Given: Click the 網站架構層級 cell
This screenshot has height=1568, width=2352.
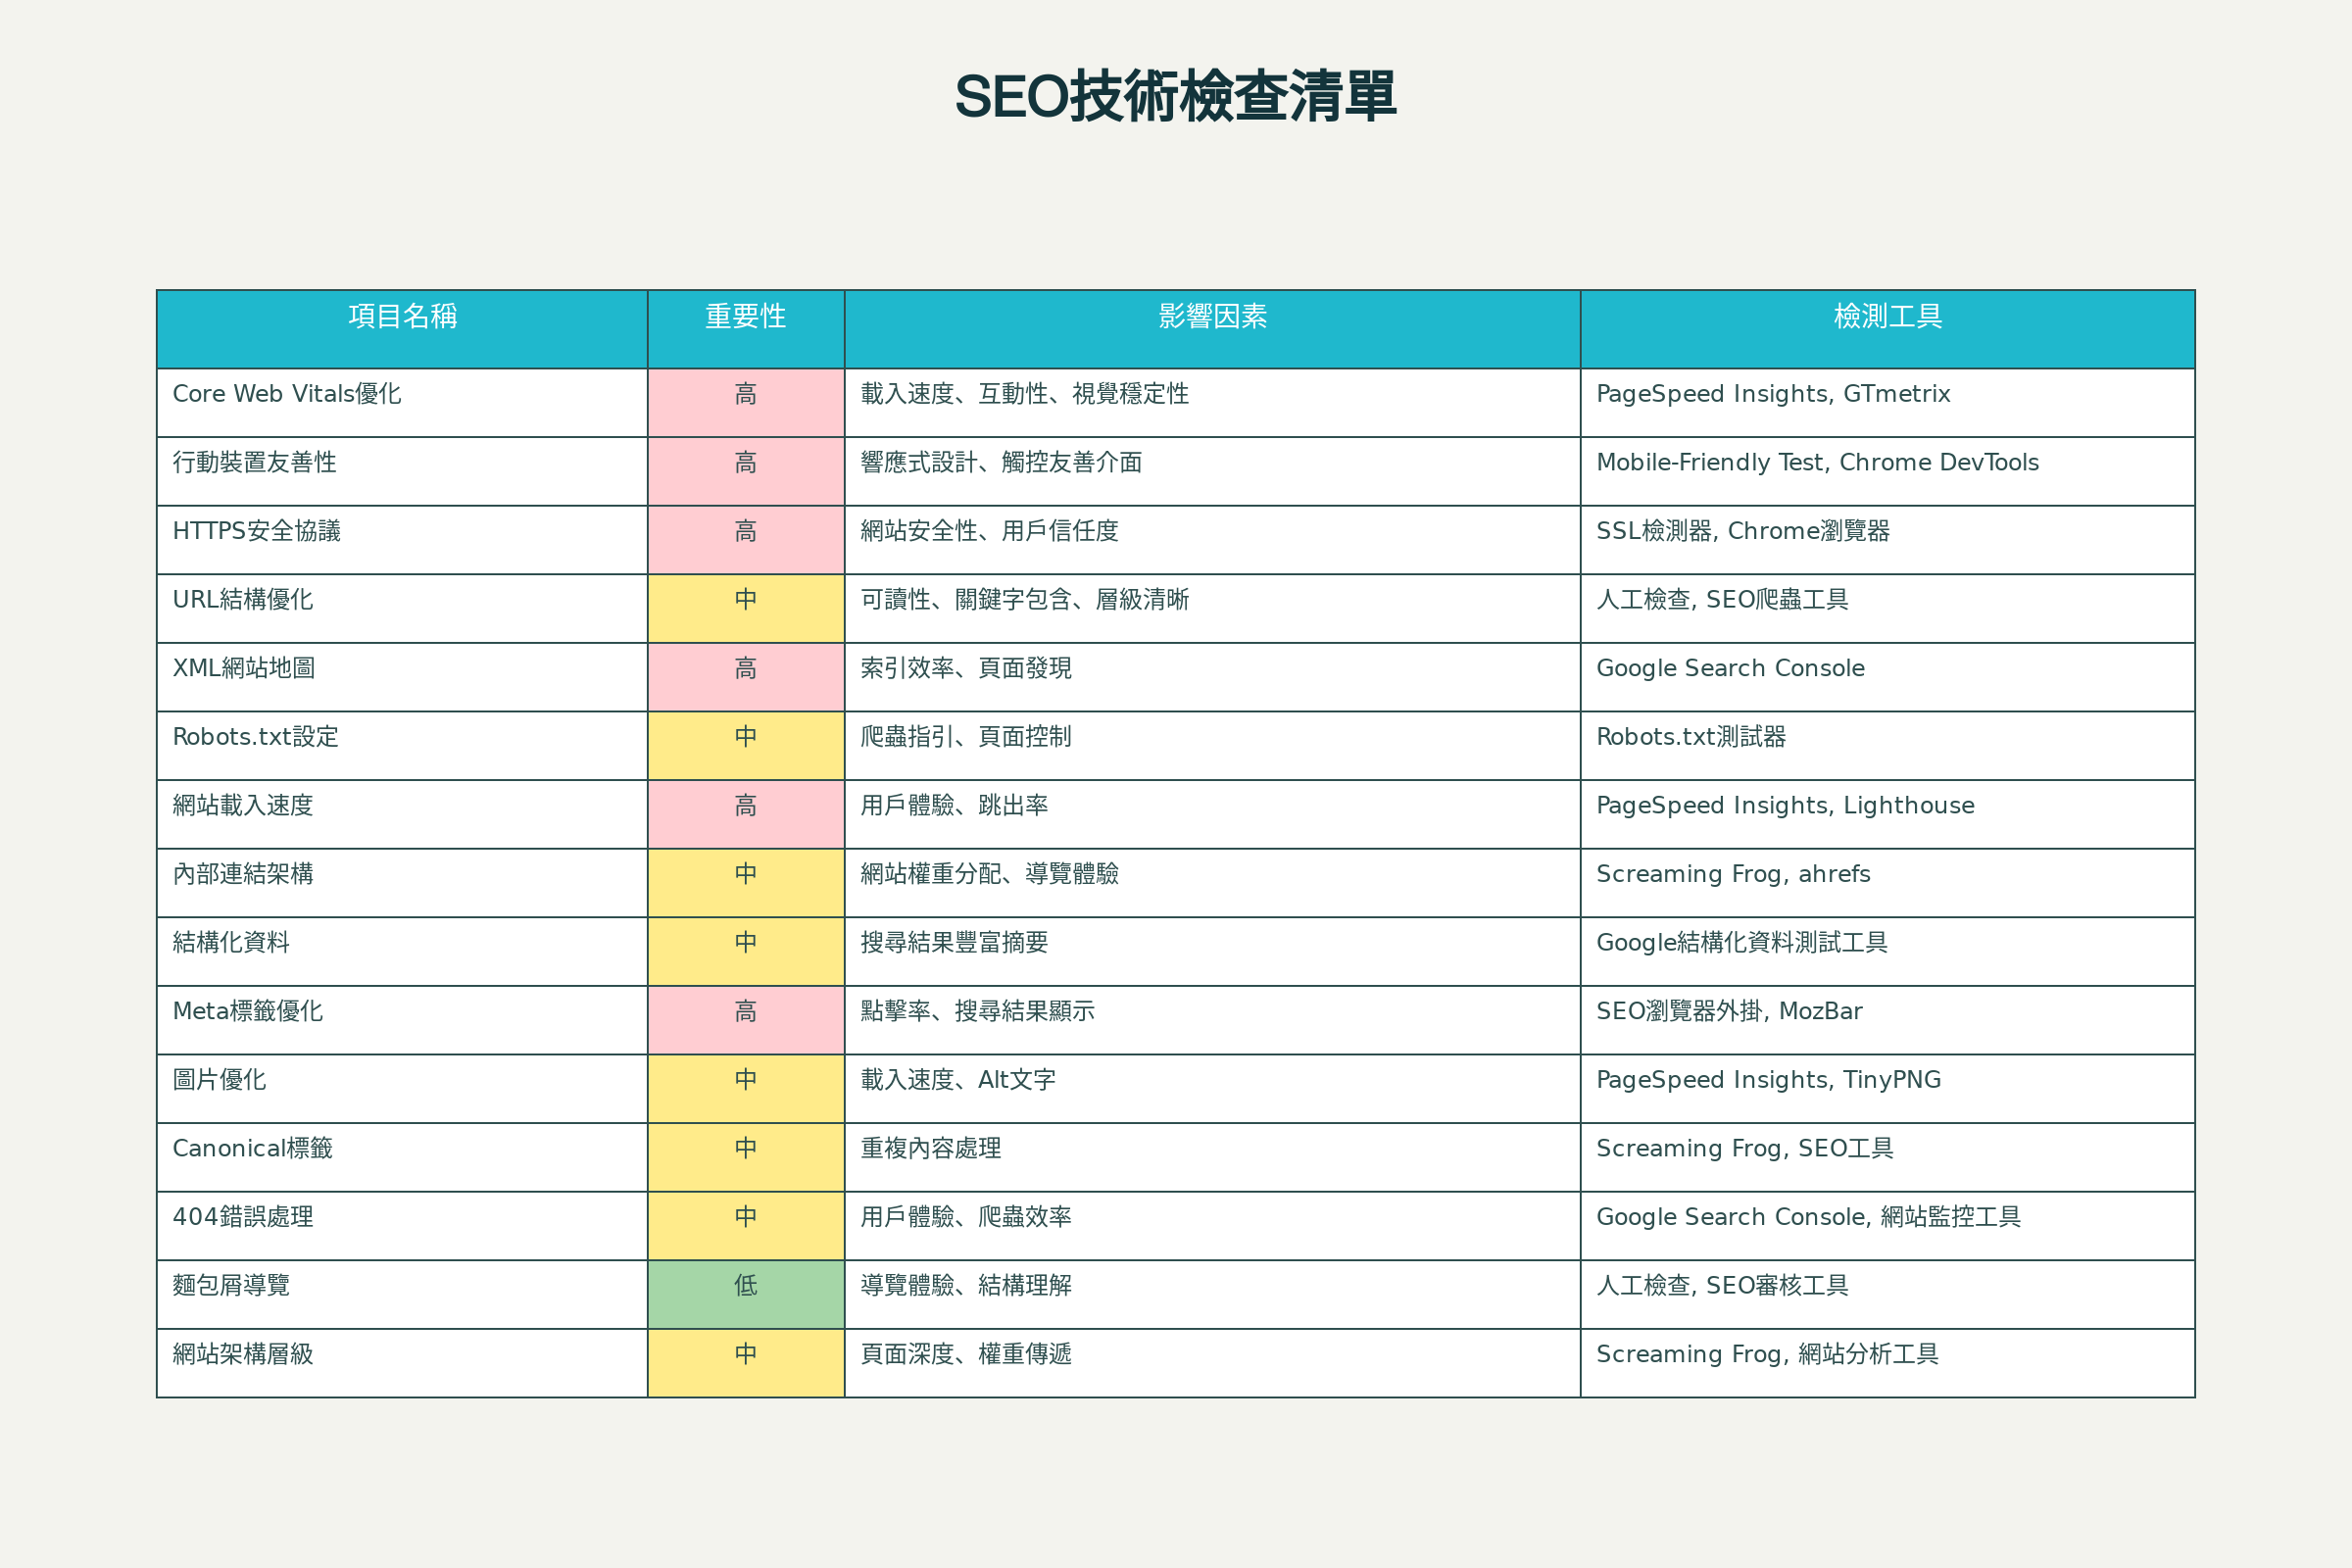Looking at the screenshot, I should tap(402, 1363).
